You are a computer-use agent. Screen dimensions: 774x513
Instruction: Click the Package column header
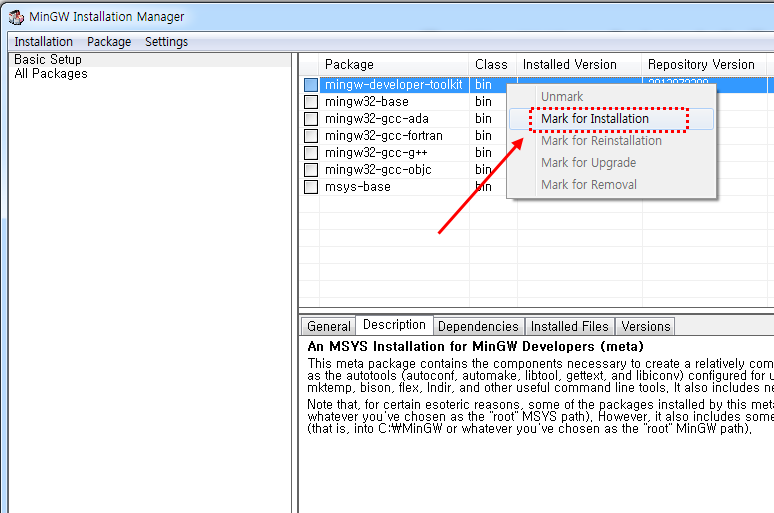pos(394,65)
